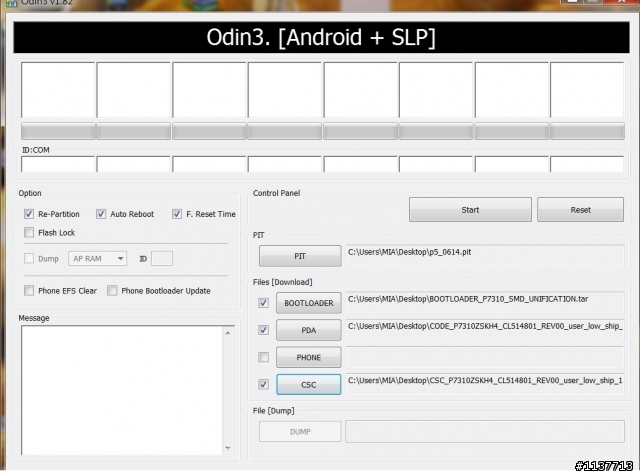Click the first ID:COM port box
640x474 pixels.
[x=58, y=164]
